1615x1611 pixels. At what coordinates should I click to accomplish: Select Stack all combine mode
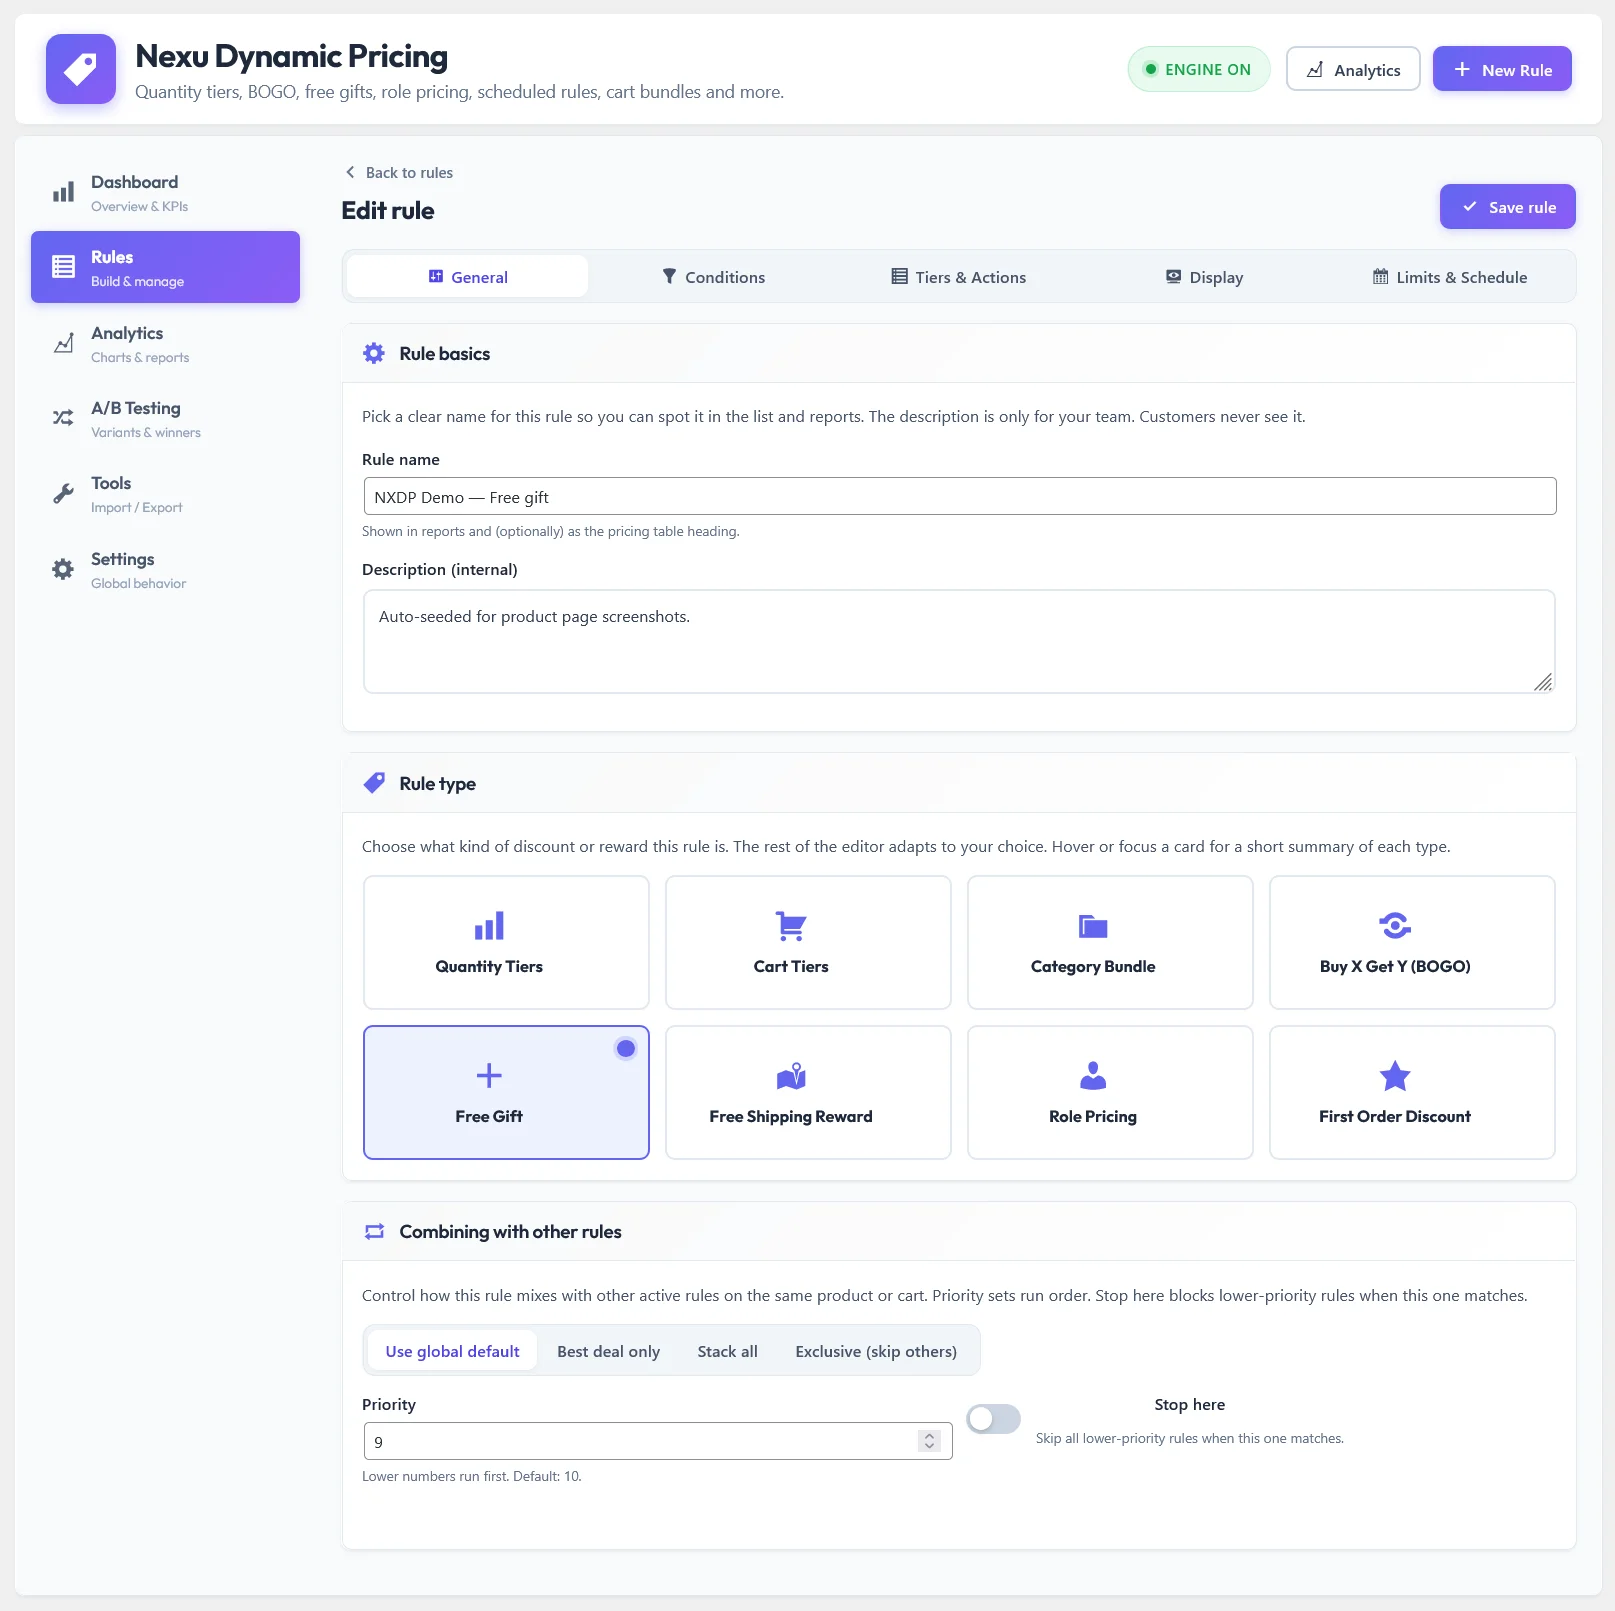click(x=728, y=1351)
